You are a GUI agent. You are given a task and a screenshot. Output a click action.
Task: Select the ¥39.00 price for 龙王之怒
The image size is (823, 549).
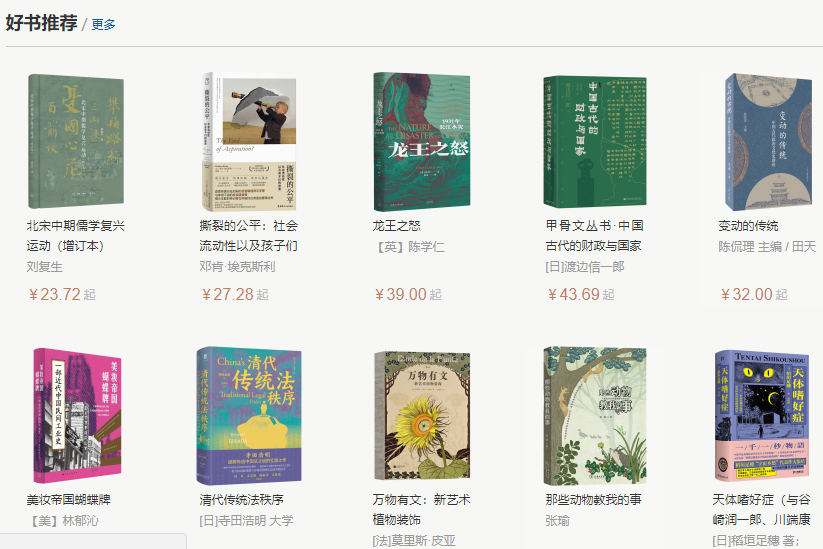pyautogui.click(x=408, y=294)
